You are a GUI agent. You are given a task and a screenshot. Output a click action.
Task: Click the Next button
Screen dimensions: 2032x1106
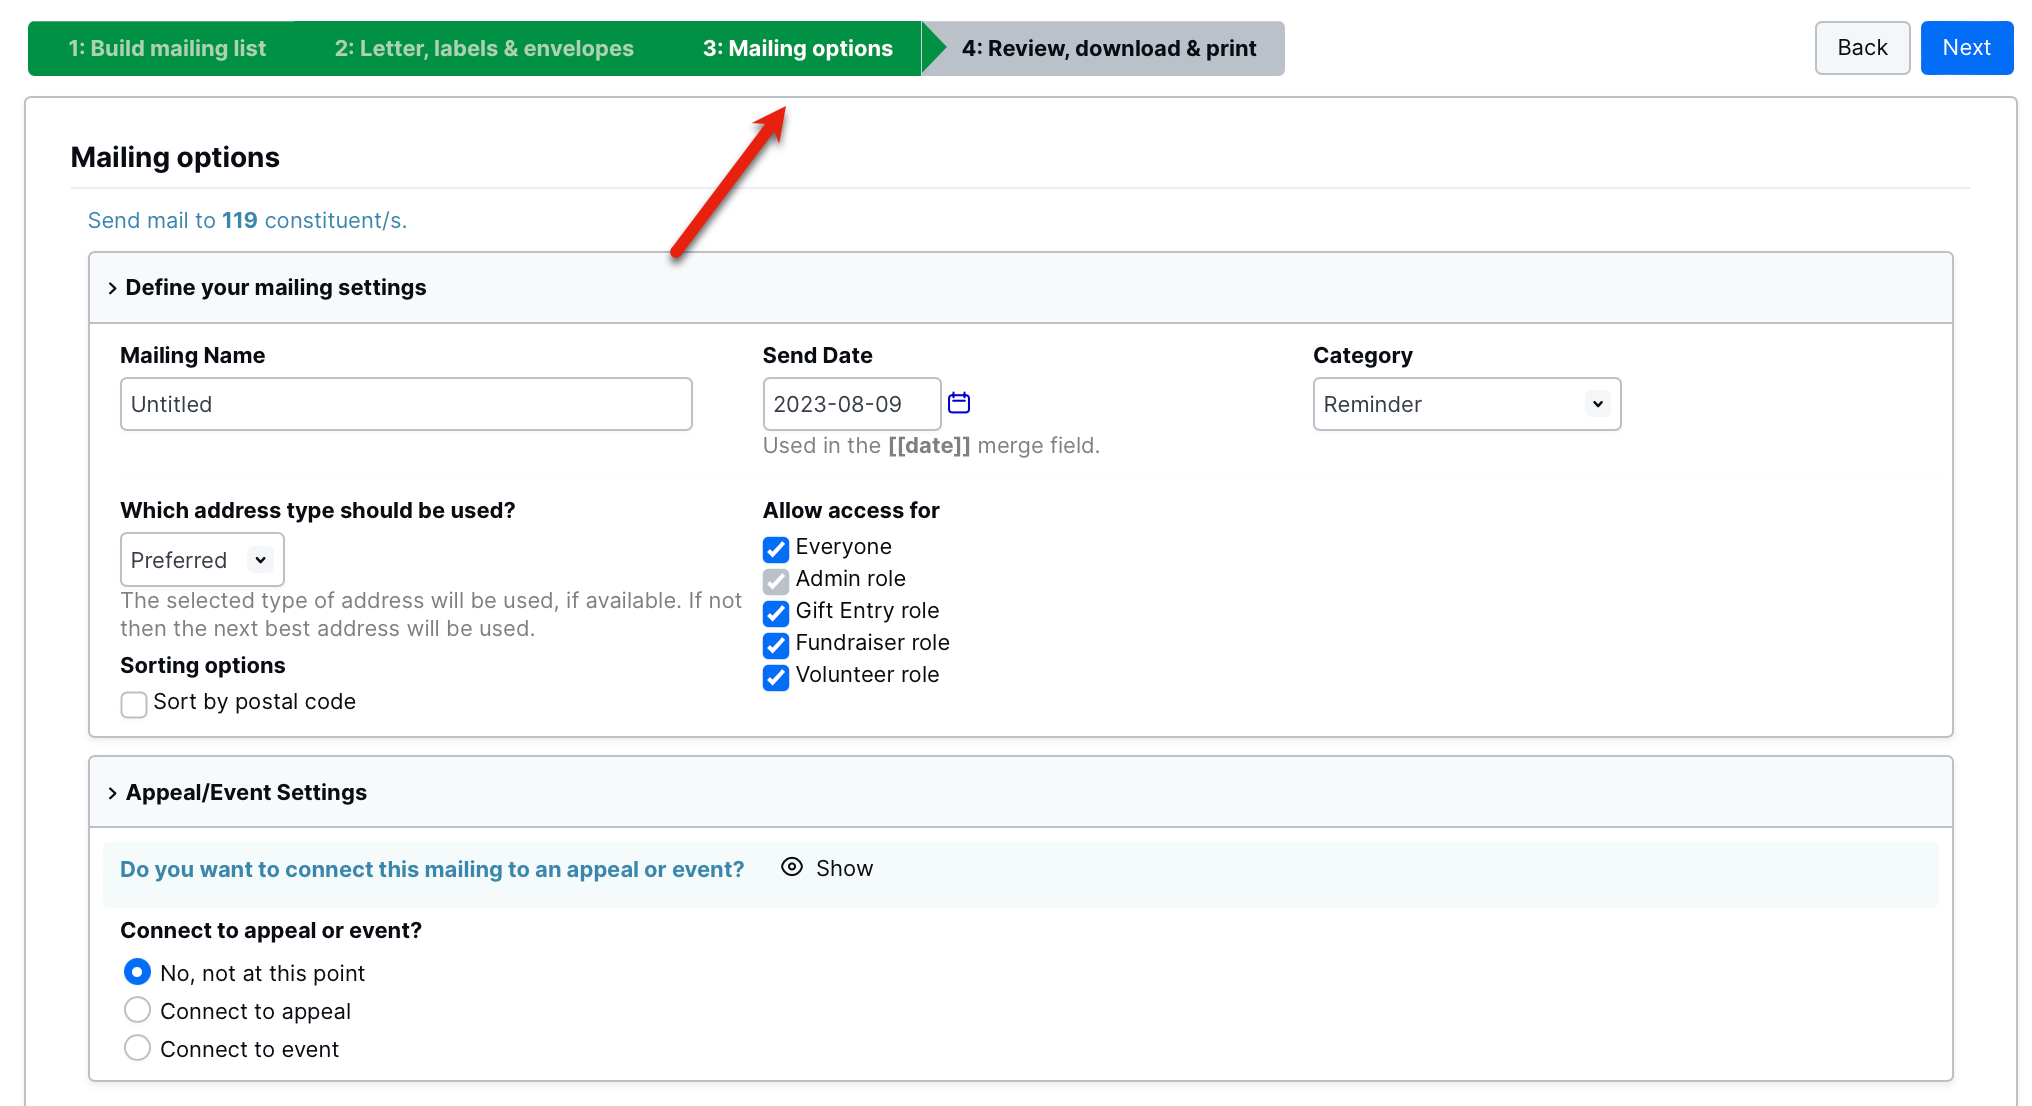point(1965,48)
